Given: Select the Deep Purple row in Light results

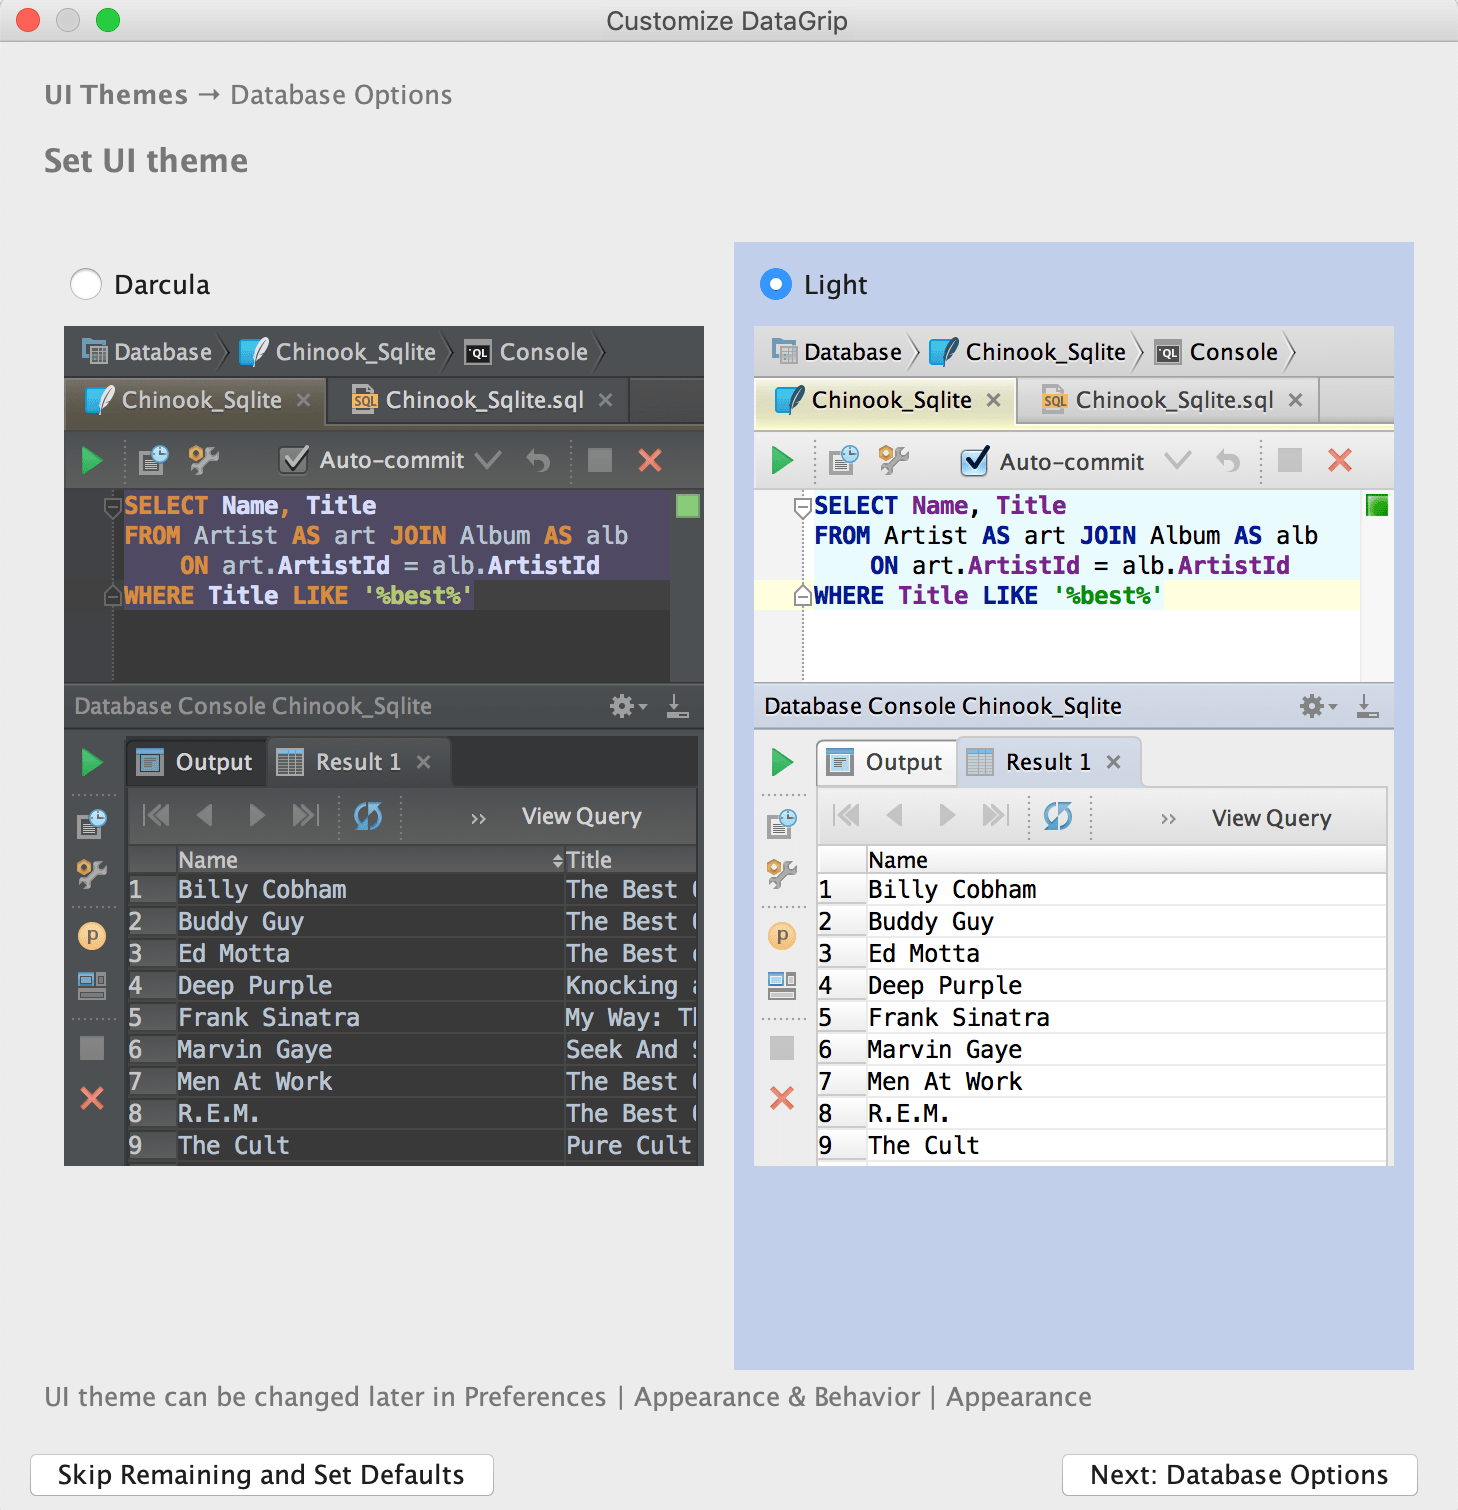Looking at the screenshot, I should click(x=1102, y=986).
